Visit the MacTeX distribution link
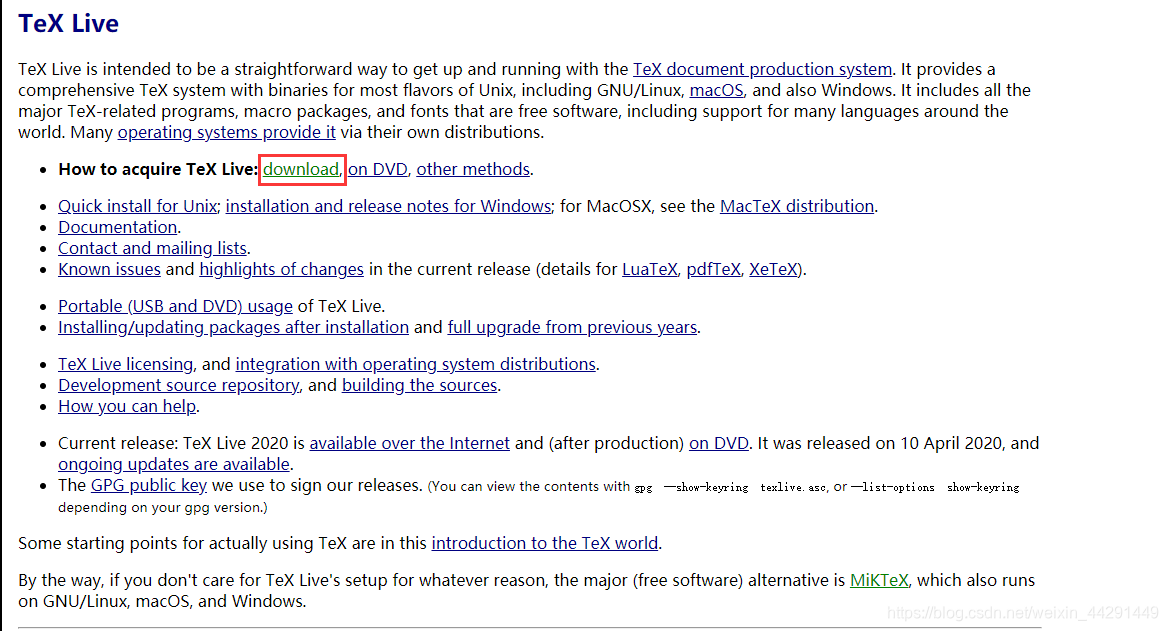 point(797,206)
